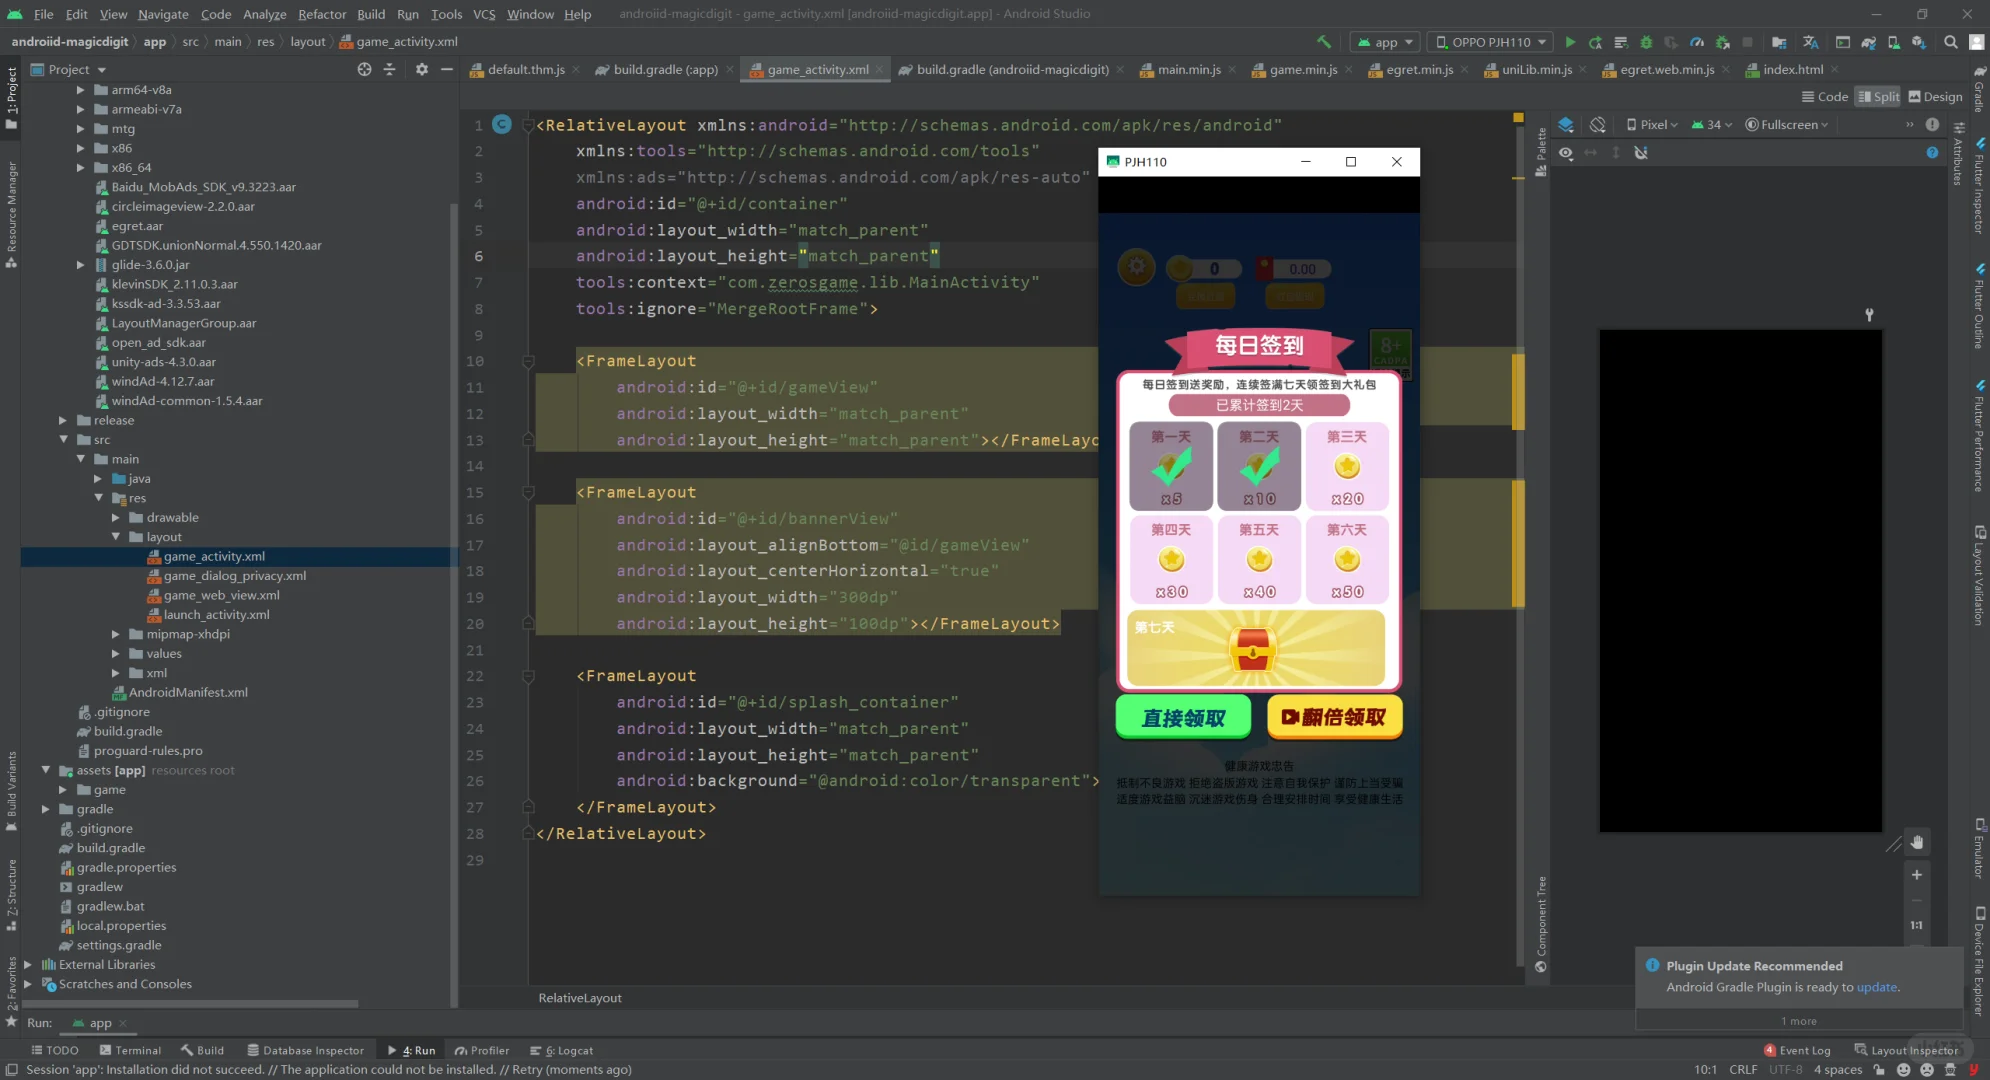Open the Refactor menu
1990x1080 pixels.
pos(321,14)
